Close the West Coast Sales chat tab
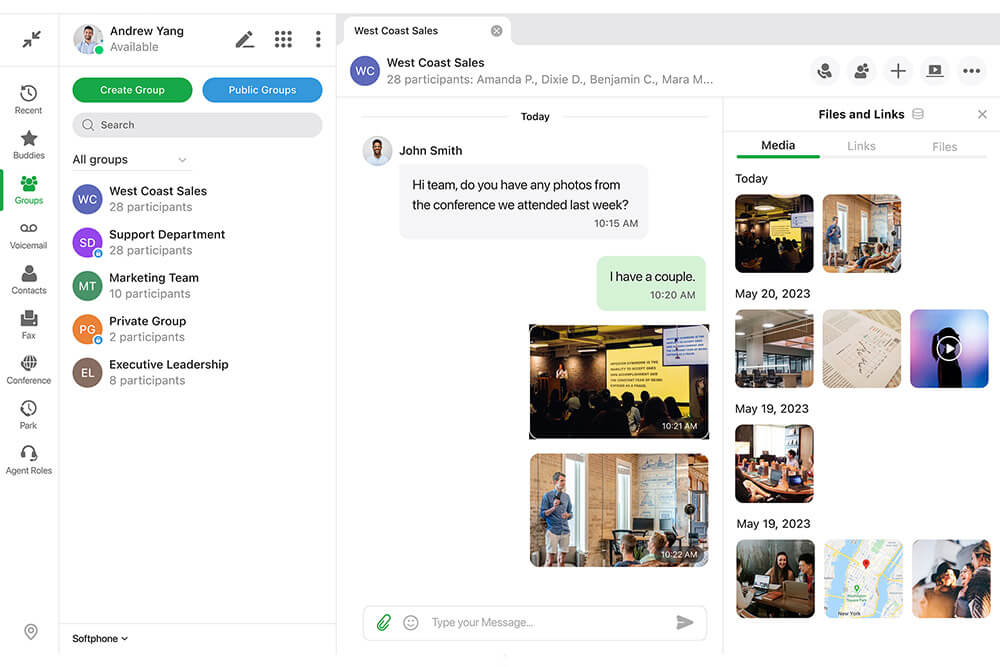The width and height of the screenshot is (1000, 667). [x=496, y=31]
